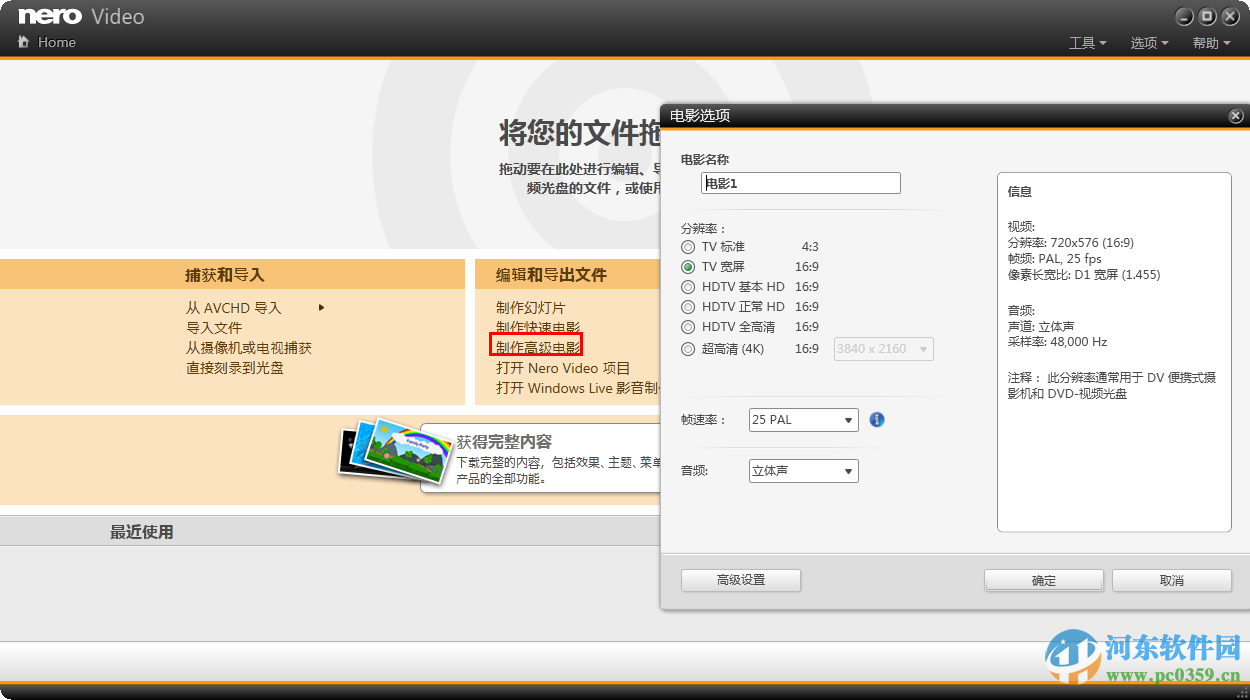Expand the 从 AVCHD 导入 submenu arrow
Screen dimensions: 1250x700
tap(320, 309)
